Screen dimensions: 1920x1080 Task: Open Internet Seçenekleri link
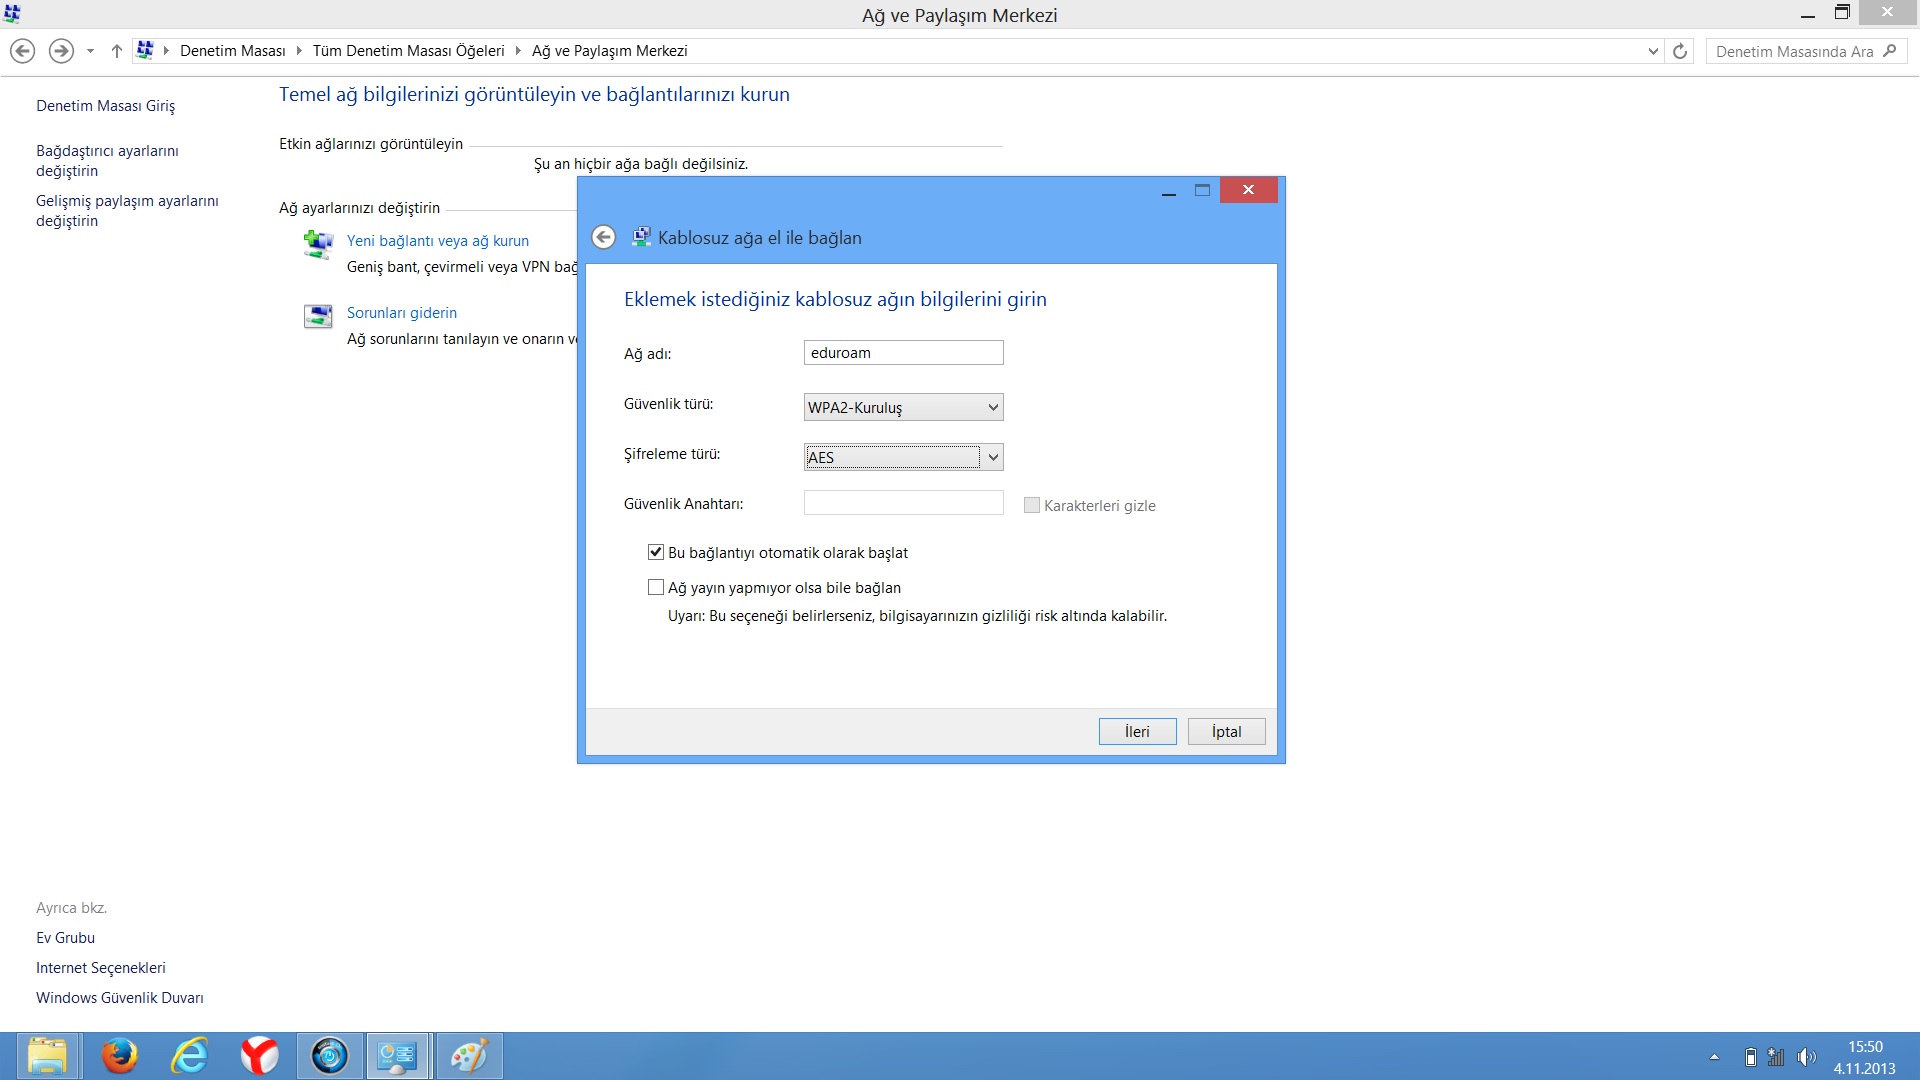pos(100,967)
